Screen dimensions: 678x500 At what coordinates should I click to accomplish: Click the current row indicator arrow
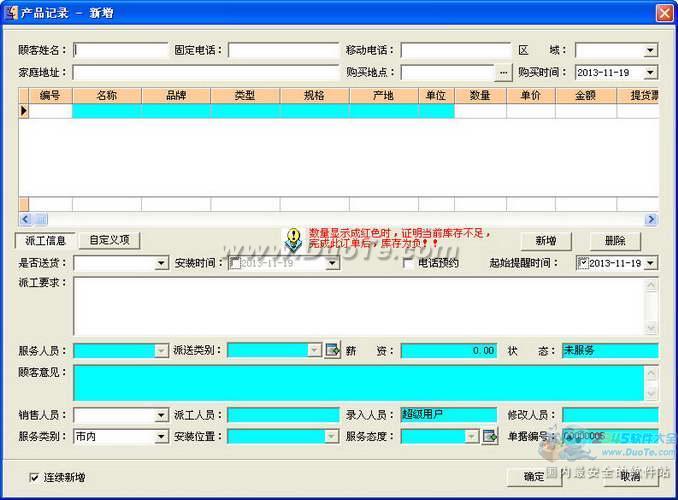tap(24, 111)
